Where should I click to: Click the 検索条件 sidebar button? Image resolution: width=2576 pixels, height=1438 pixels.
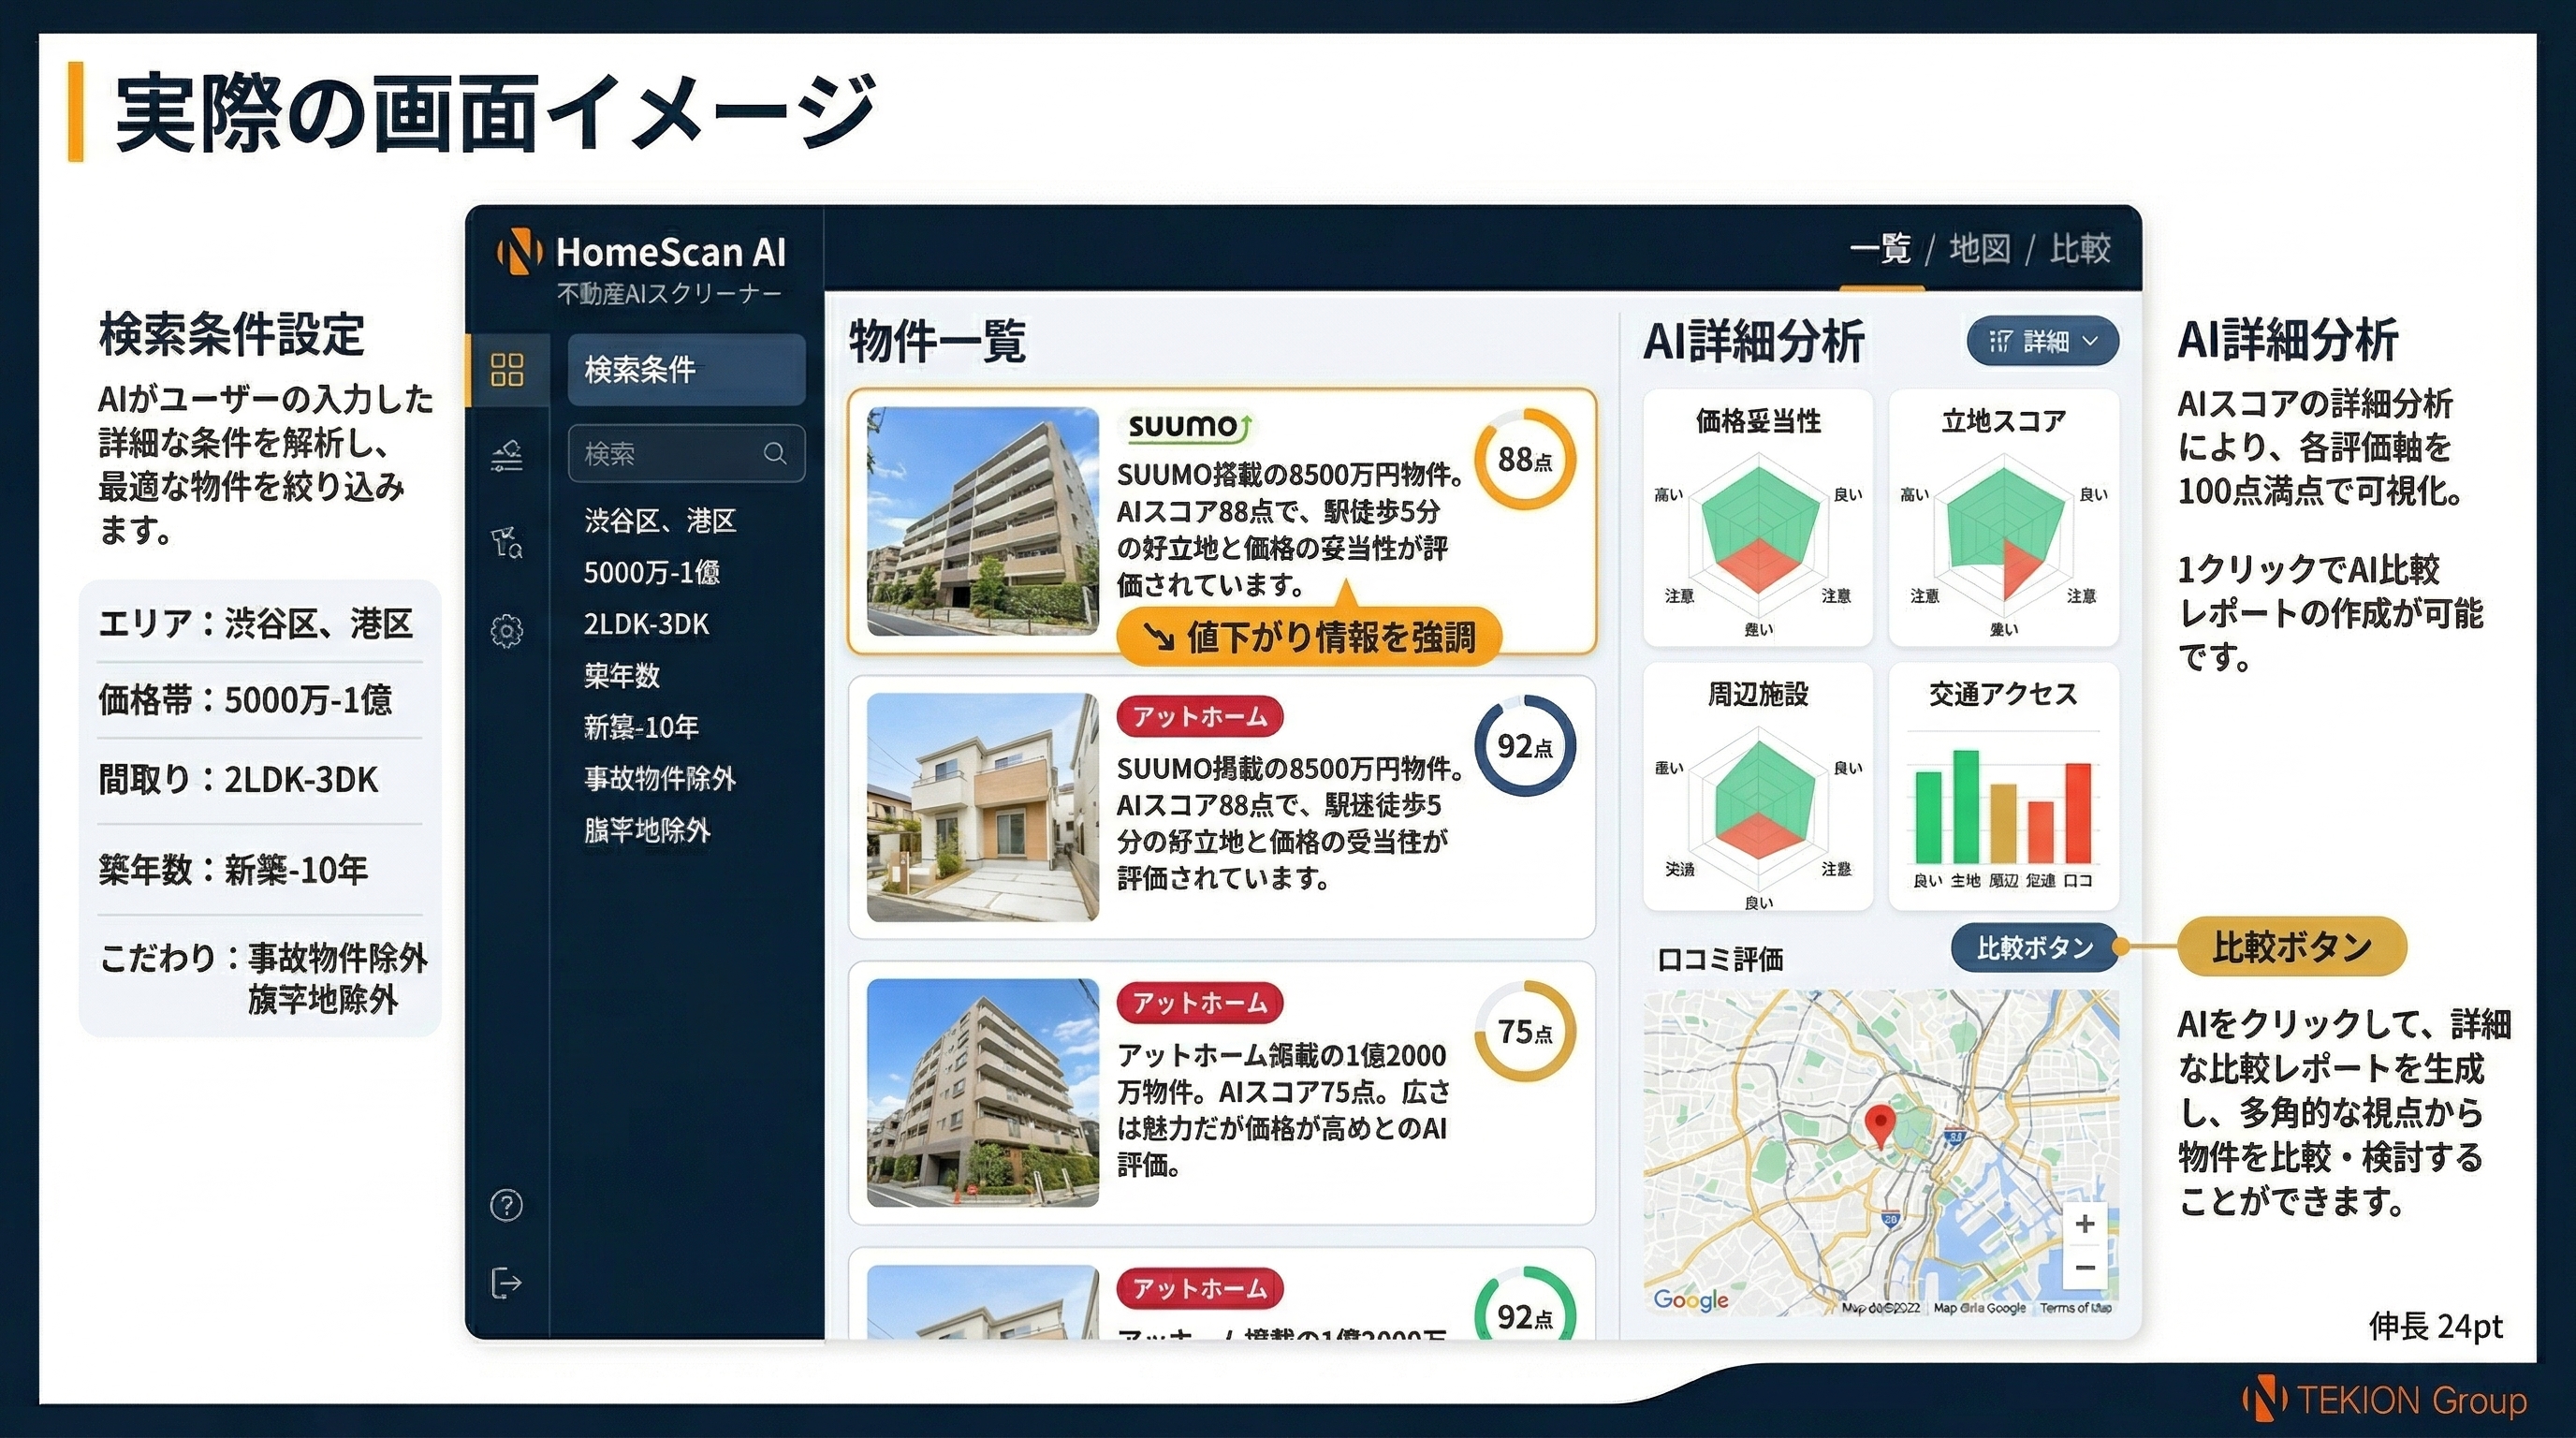click(x=686, y=369)
